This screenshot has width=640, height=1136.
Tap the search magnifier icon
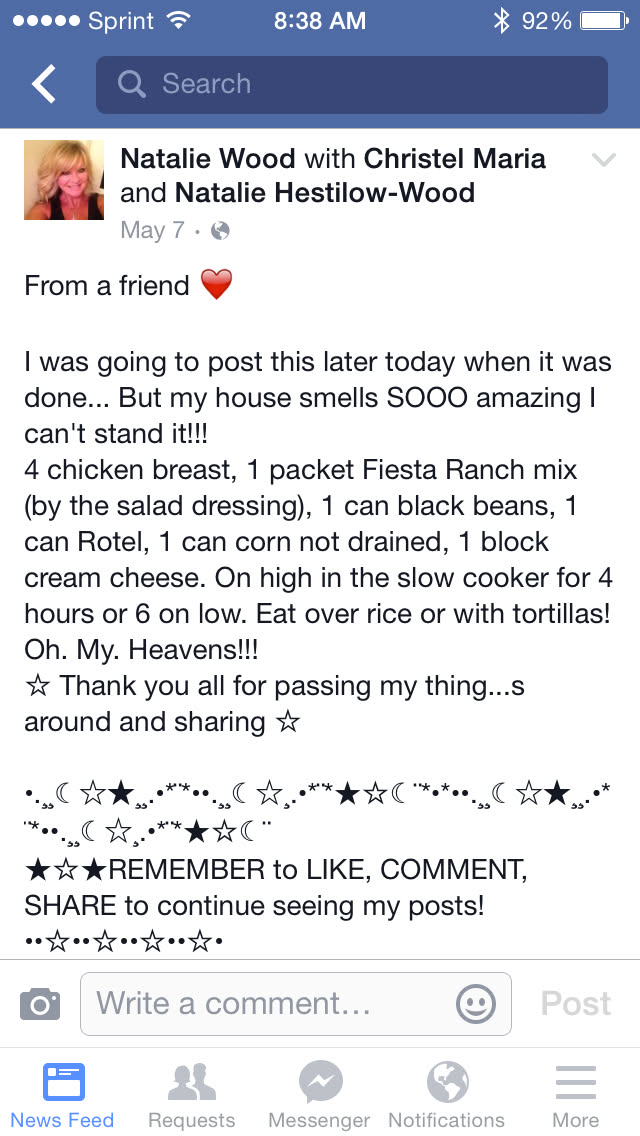pos(131,84)
